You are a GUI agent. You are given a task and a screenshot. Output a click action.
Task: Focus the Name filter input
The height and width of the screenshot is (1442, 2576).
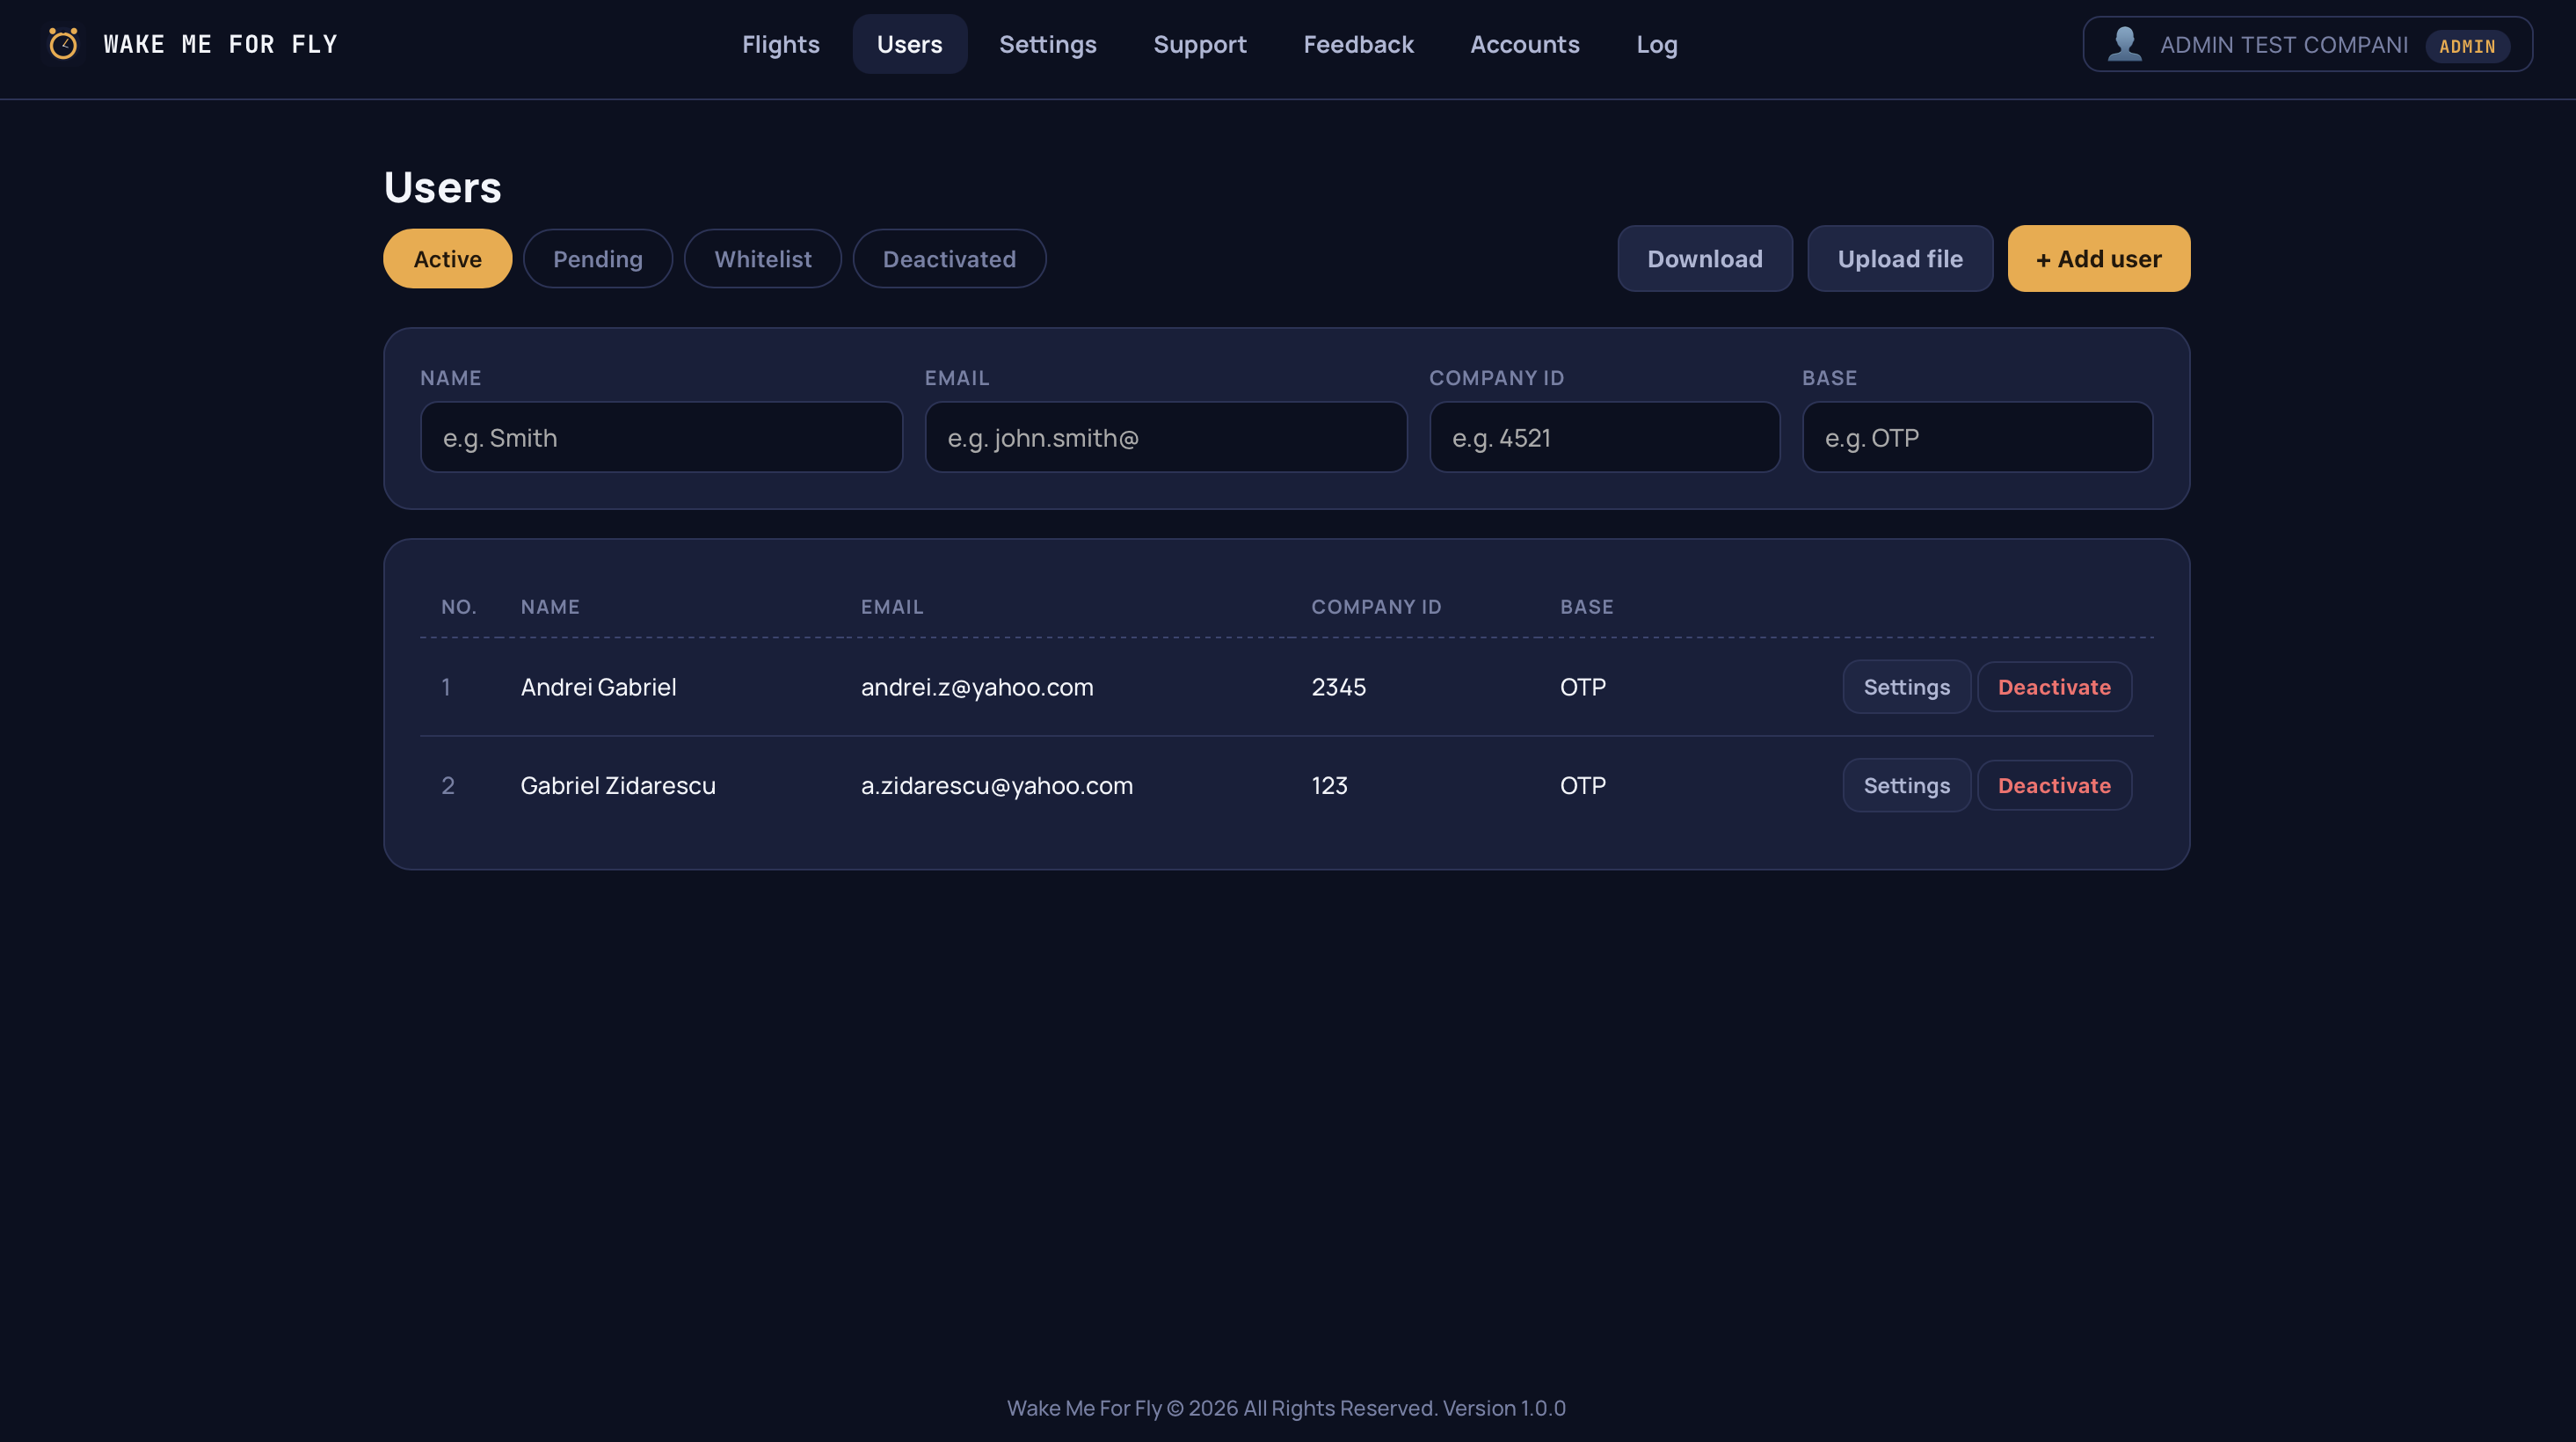point(661,437)
